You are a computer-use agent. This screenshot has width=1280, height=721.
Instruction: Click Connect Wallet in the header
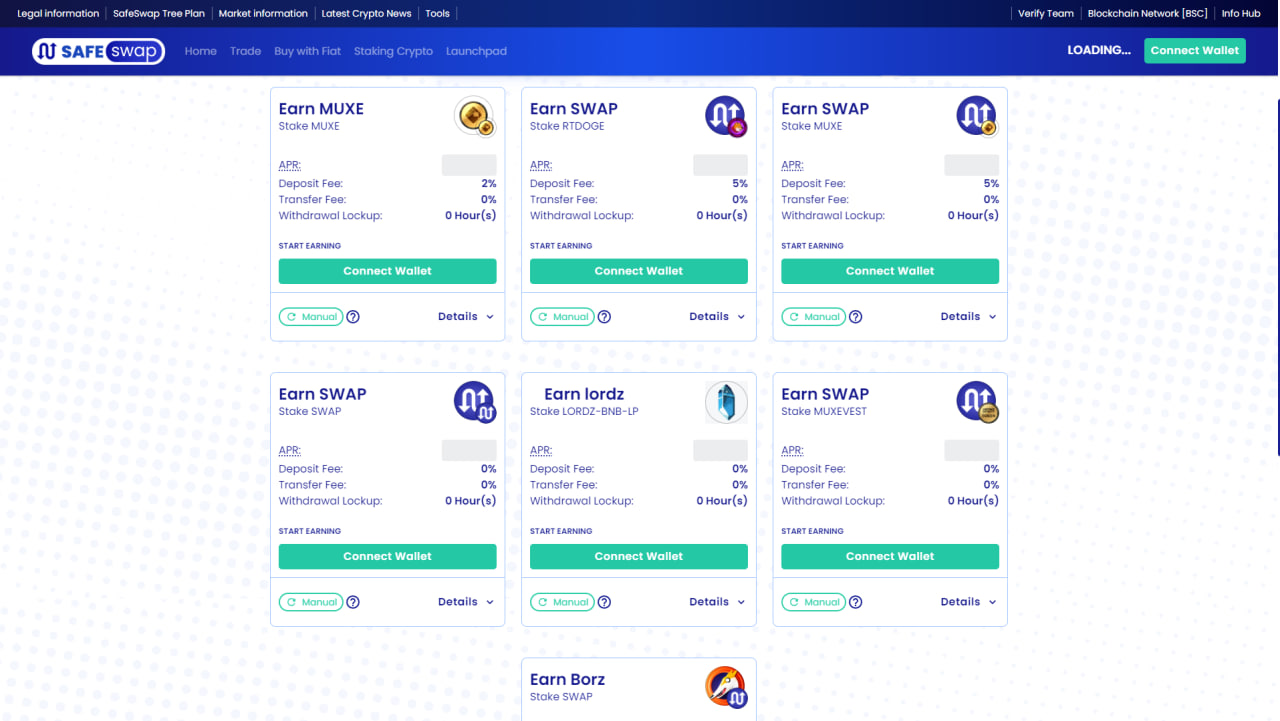1195,50
